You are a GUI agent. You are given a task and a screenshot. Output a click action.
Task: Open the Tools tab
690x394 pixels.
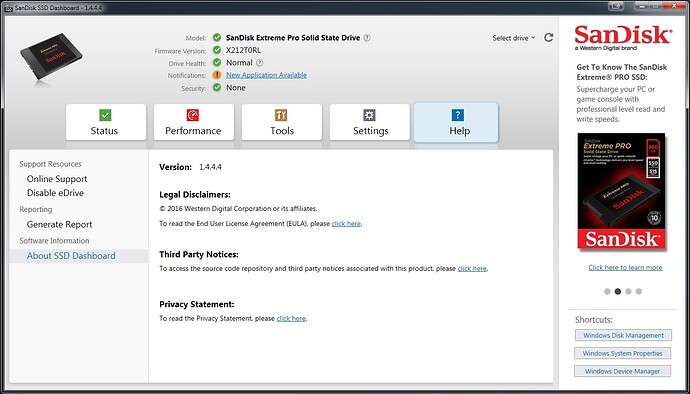coord(282,122)
